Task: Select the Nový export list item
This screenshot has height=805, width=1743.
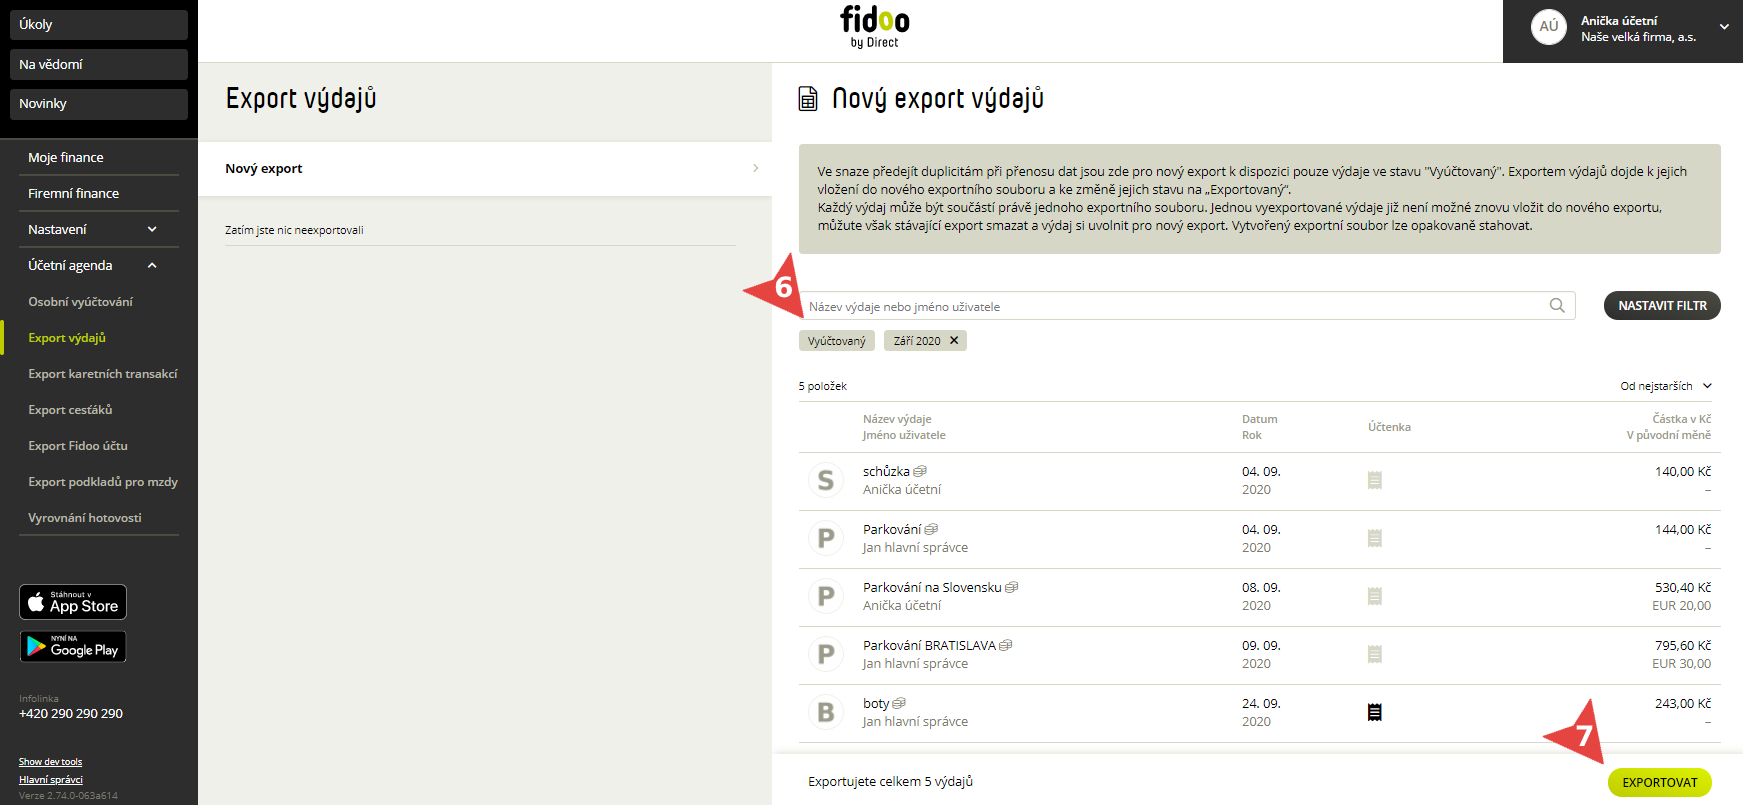Action: pyautogui.click(x=485, y=169)
